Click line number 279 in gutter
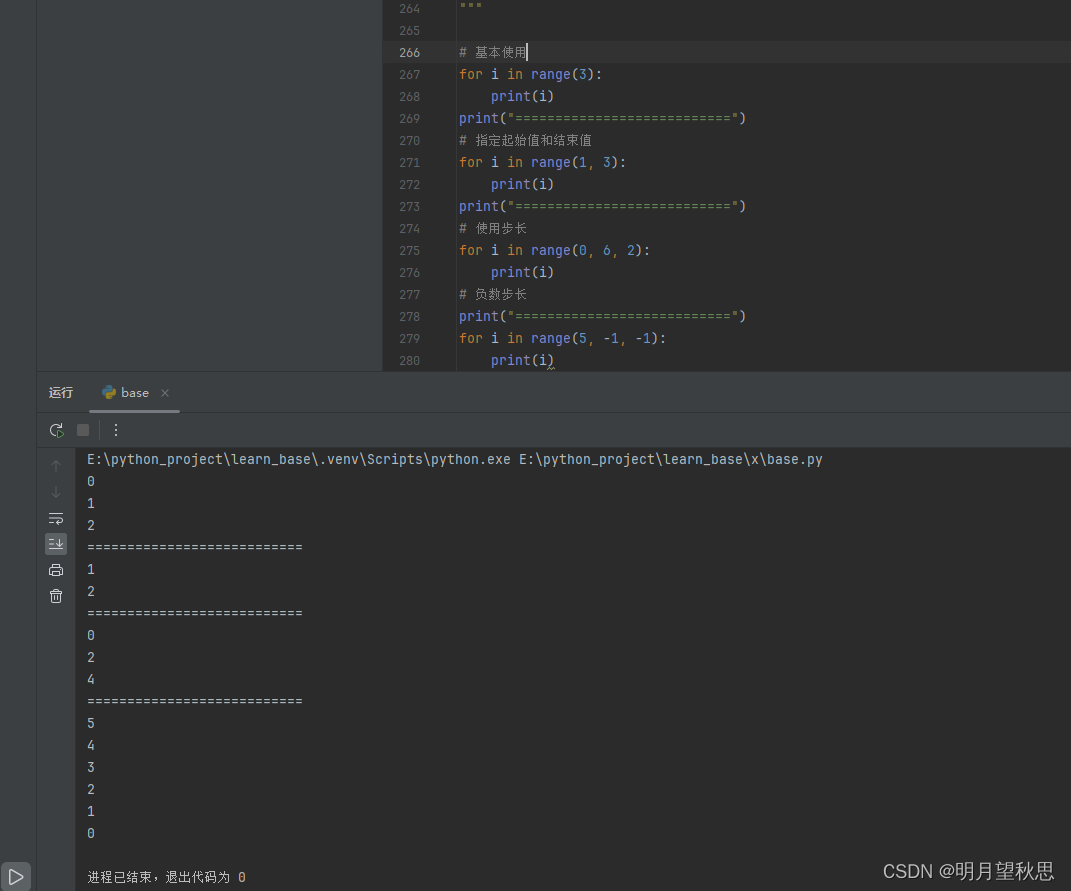The width and height of the screenshot is (1071, 891). (409, 339)
